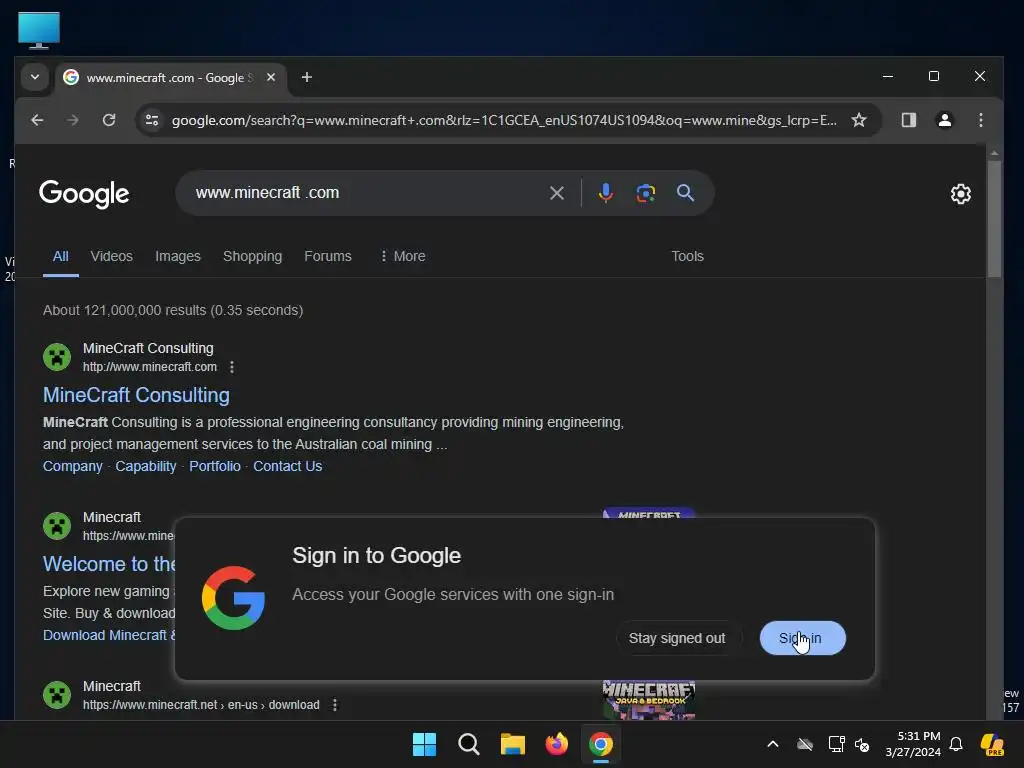Open This PC desktop icon
This screenshot has width=1024, height=768.
[39, 30]
